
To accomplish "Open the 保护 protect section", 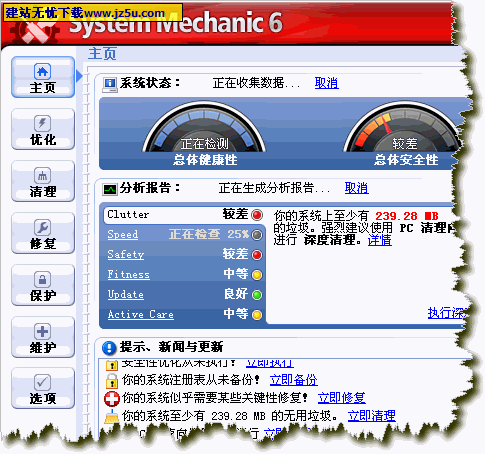I will coord(43,285).
